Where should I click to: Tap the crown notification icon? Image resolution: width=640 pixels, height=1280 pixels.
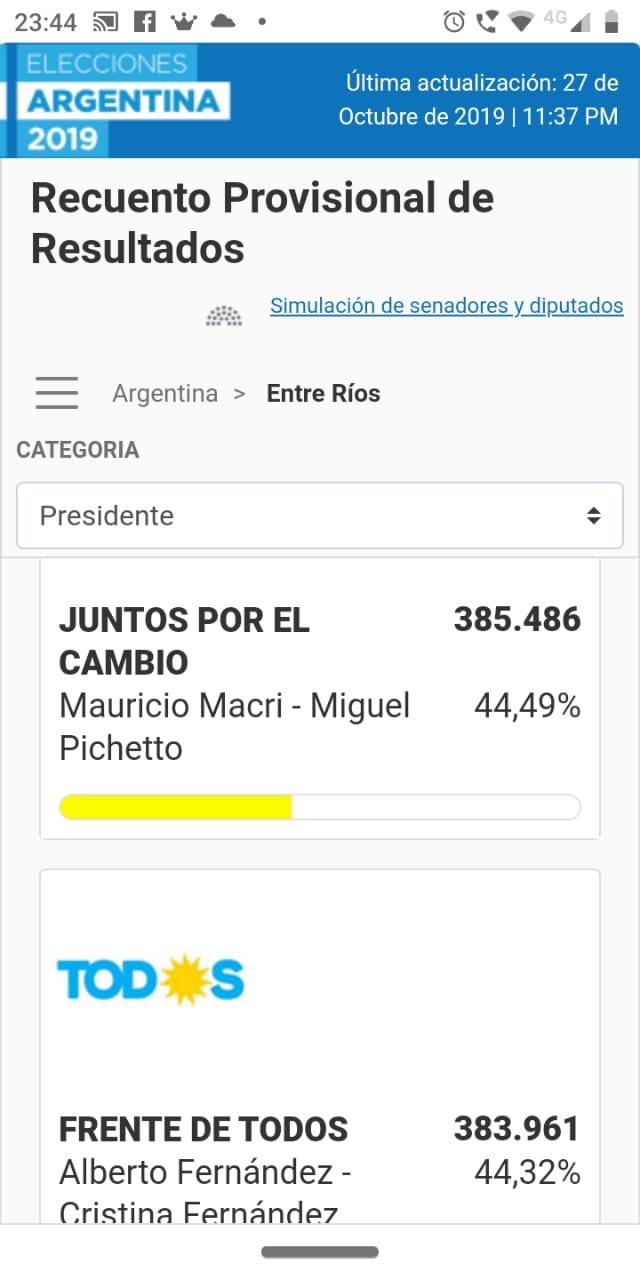pyautogui.click(x=184, y=21)
